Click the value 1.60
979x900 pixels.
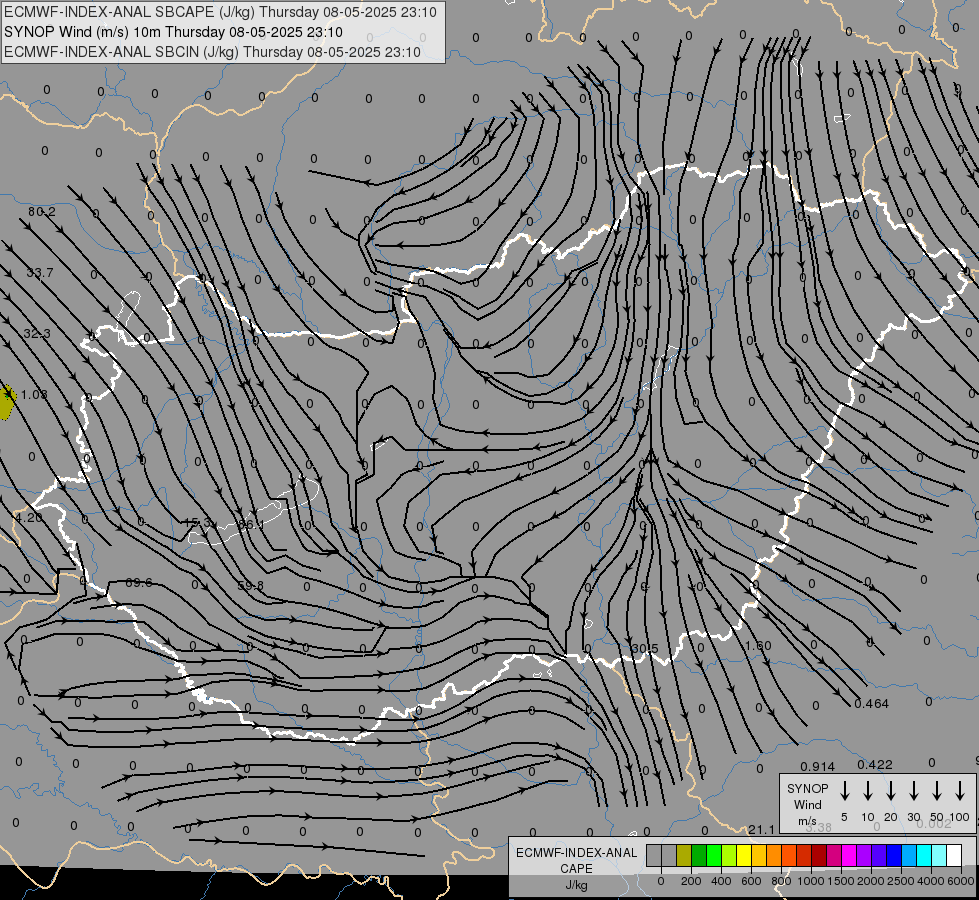(758, 645)
